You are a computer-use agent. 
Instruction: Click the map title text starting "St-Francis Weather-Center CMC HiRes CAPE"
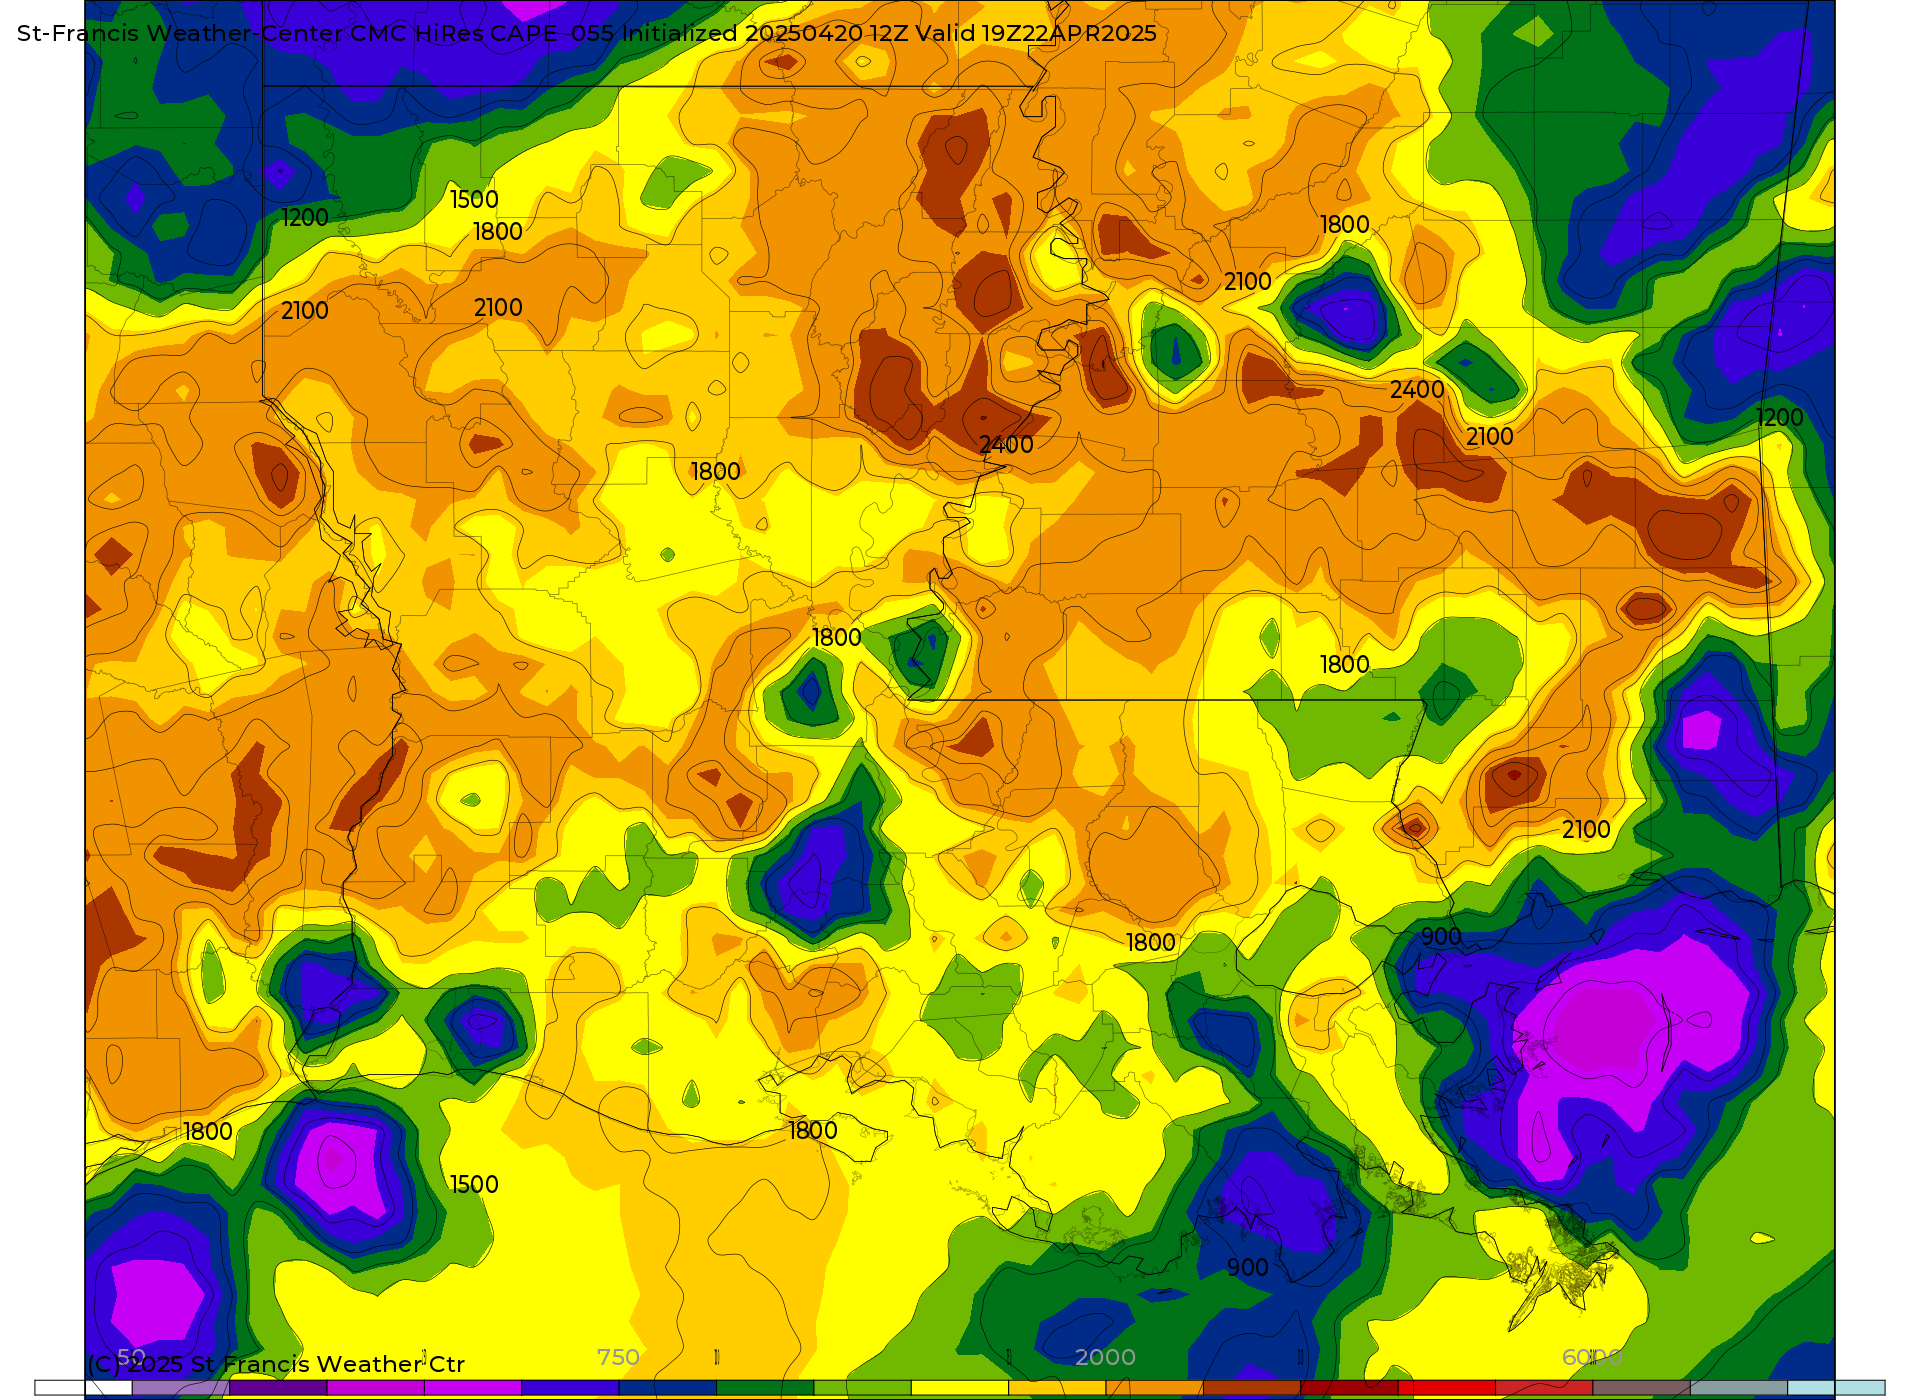tap(587, 33)
